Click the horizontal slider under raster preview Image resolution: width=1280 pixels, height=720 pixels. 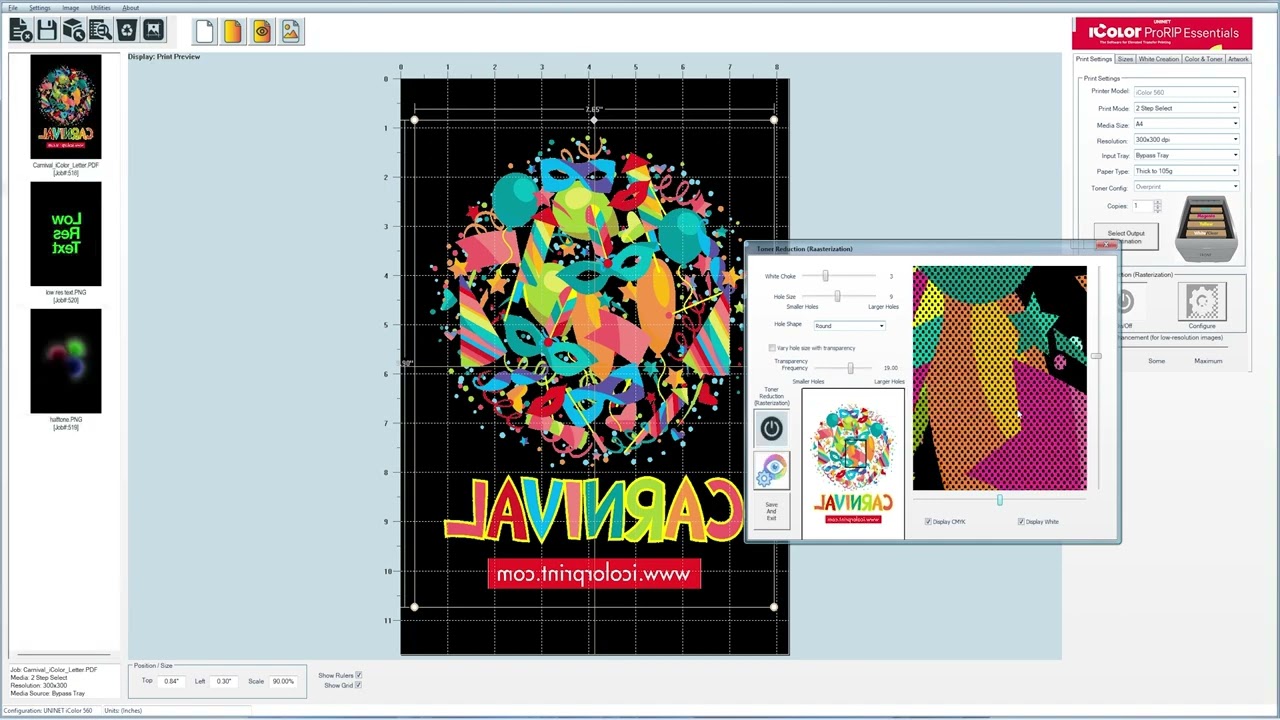pos(1000,500)
